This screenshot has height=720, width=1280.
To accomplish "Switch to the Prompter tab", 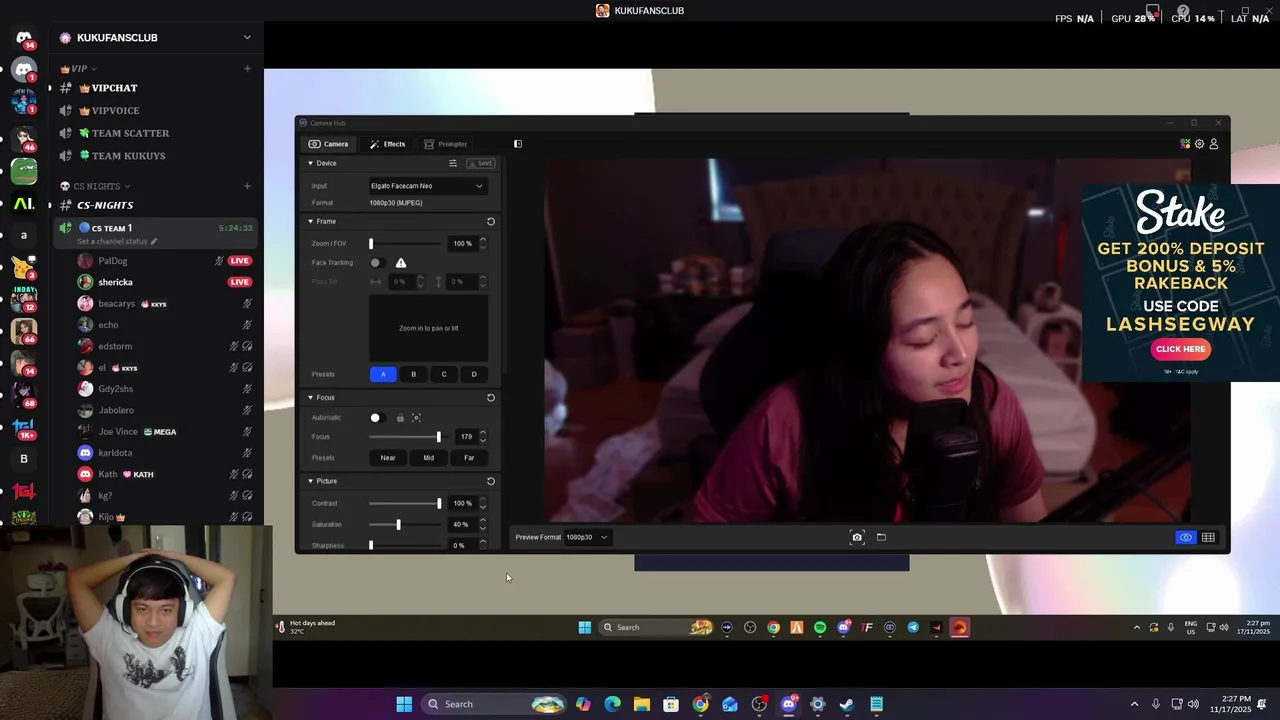I will pos(446,144).
